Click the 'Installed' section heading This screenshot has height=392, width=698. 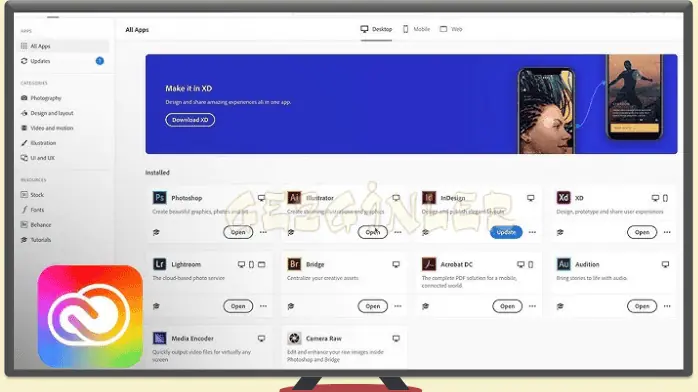[x=158, y=173]
